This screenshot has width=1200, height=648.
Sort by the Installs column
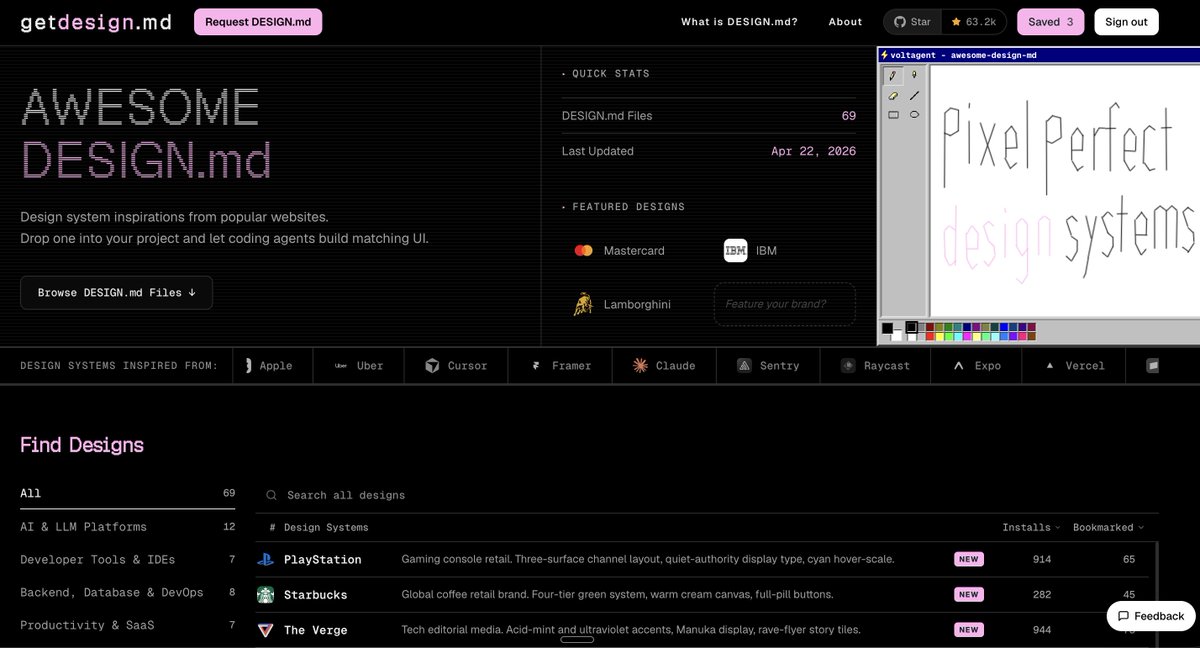point(1031,527)
